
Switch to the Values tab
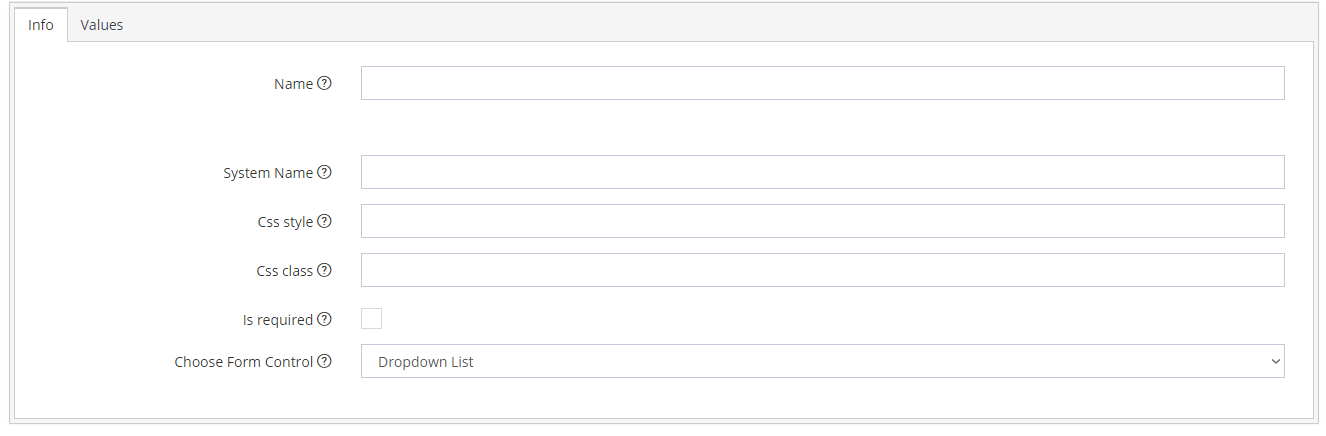[102, 25]
